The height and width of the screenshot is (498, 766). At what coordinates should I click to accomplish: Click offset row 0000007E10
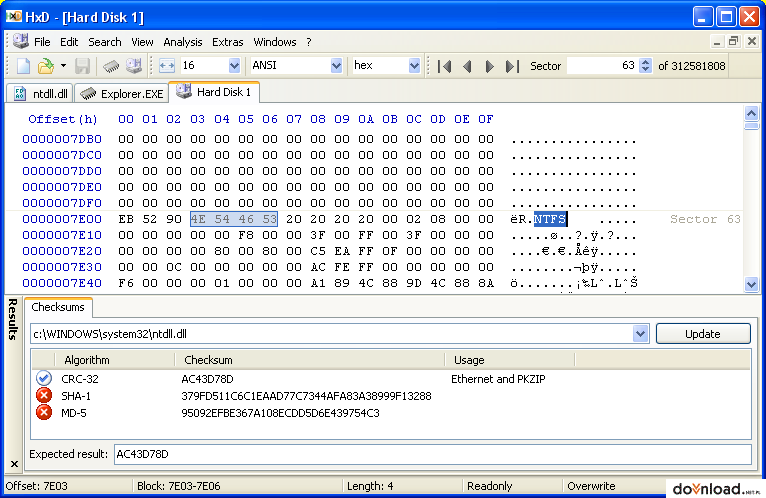(62, 235)
